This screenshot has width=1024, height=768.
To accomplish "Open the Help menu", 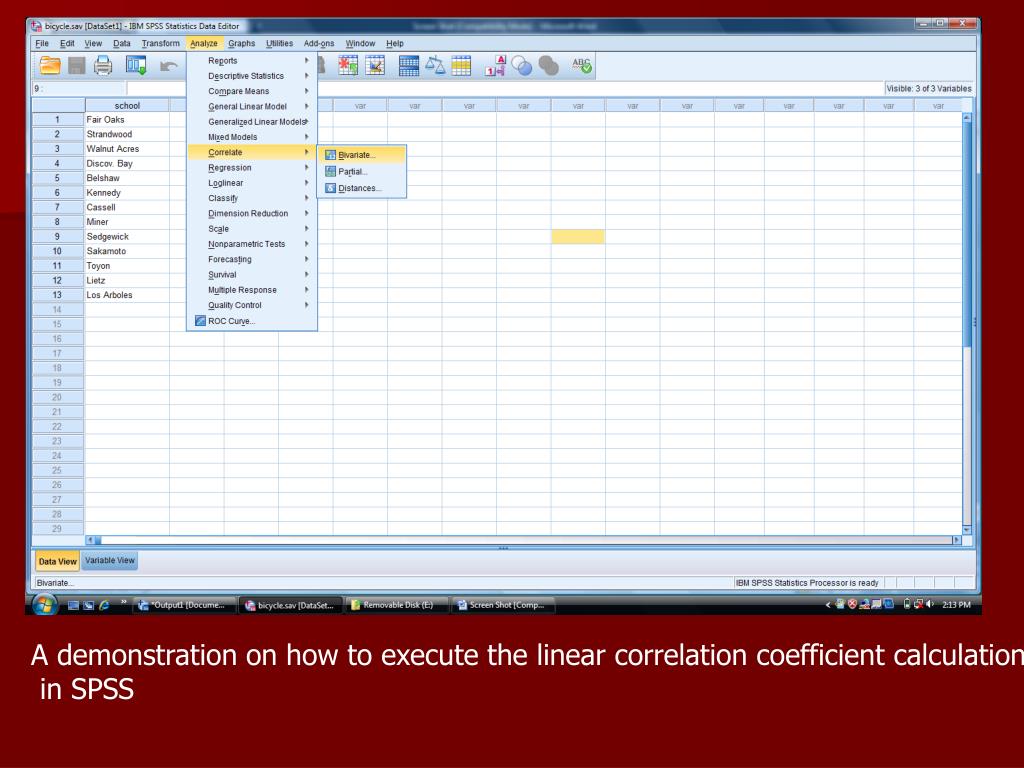I will (x=394, y=43).
